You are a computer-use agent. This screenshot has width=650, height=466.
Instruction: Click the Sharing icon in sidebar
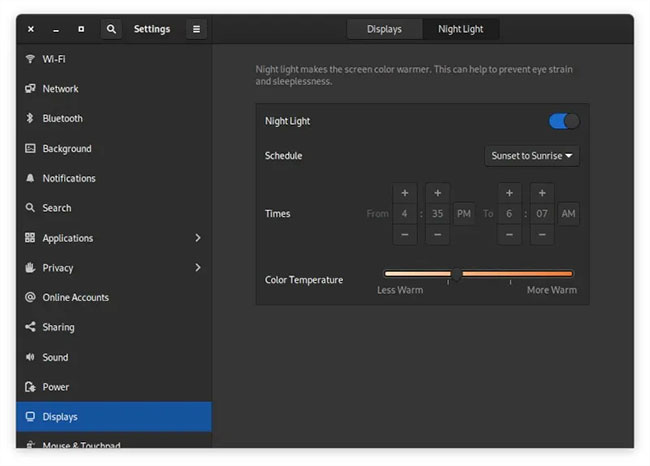(x=30, y=327)
